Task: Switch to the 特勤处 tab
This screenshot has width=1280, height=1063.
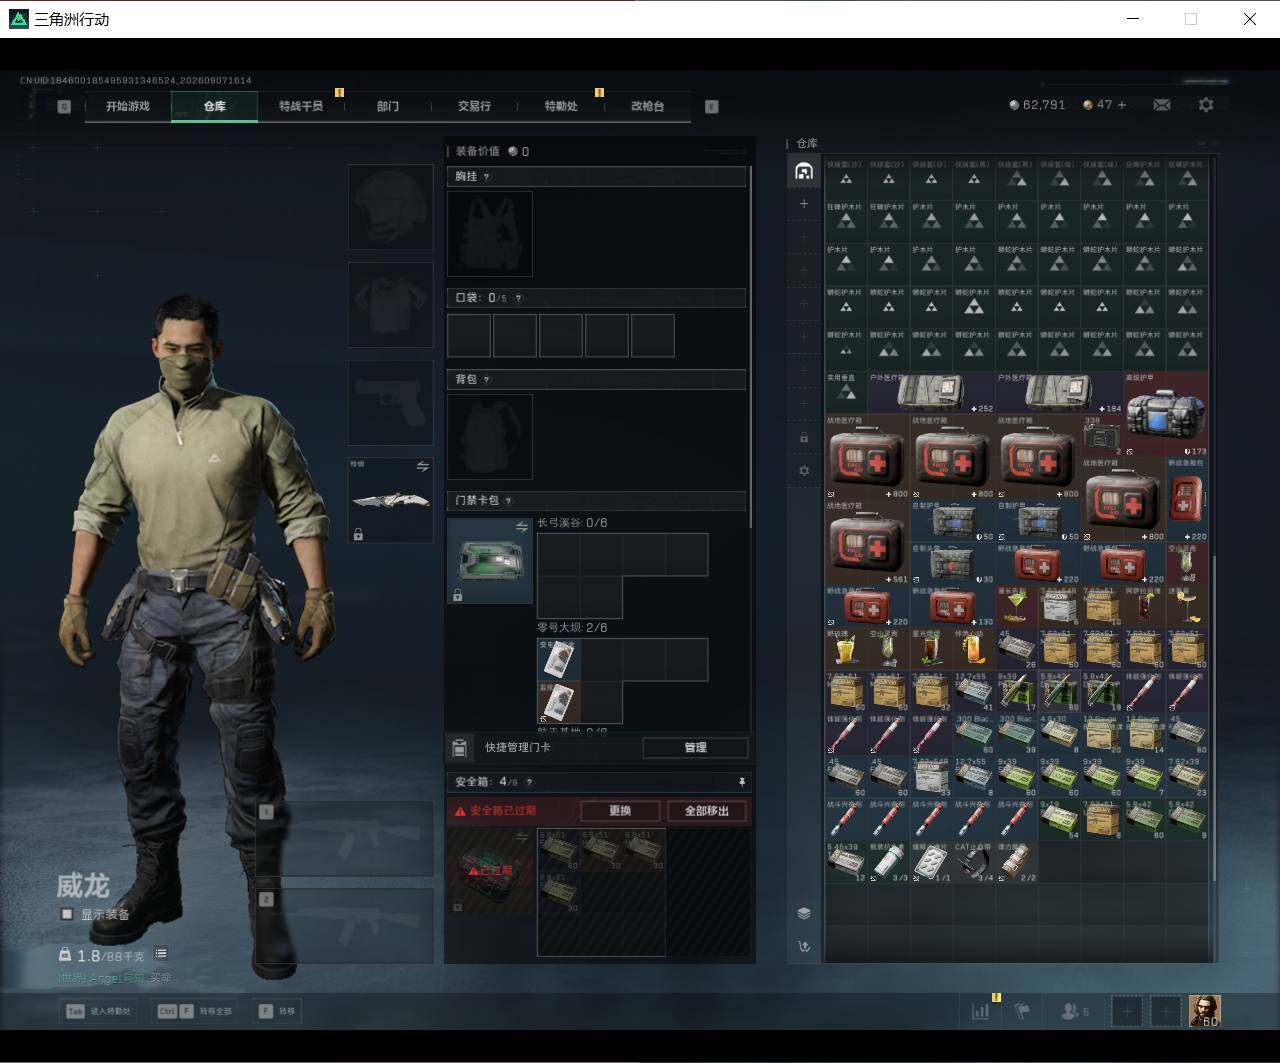Action: 561,106
